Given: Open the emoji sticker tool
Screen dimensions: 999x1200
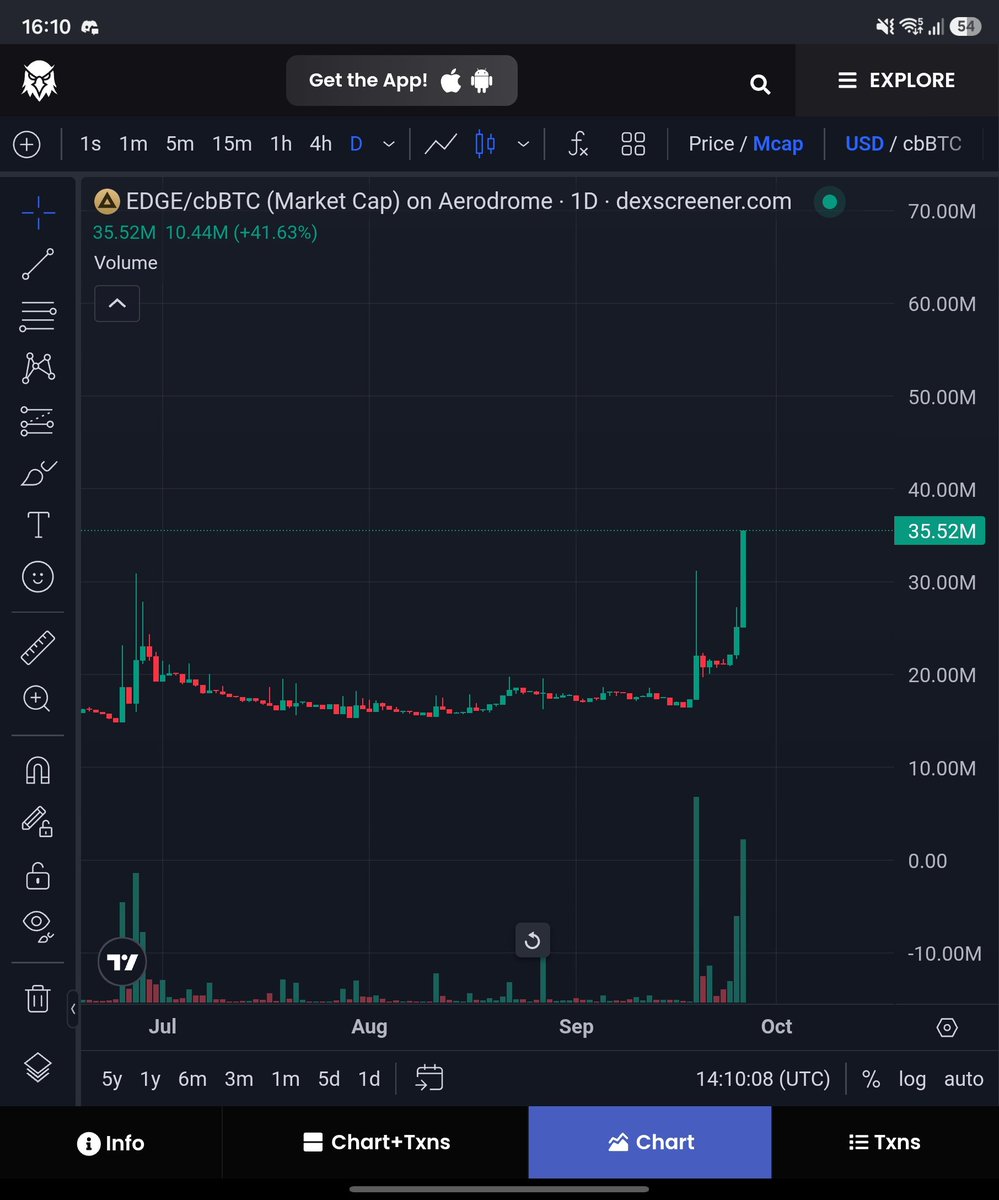Looking at the screenshot, I should coord(38,577).
